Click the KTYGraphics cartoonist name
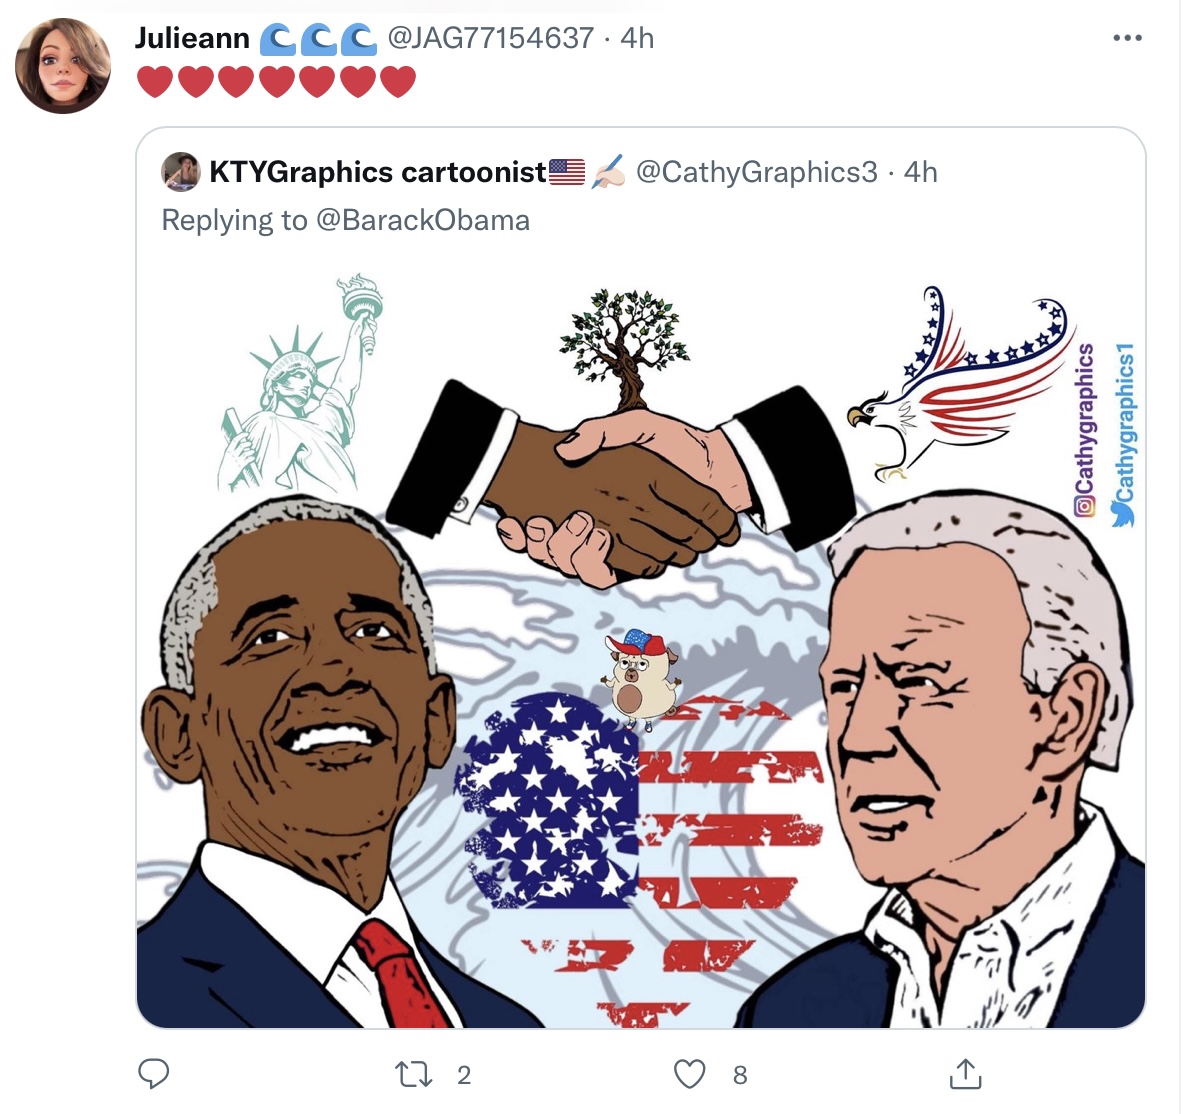Screen dimensions: 1191x1114 (378, 172)
